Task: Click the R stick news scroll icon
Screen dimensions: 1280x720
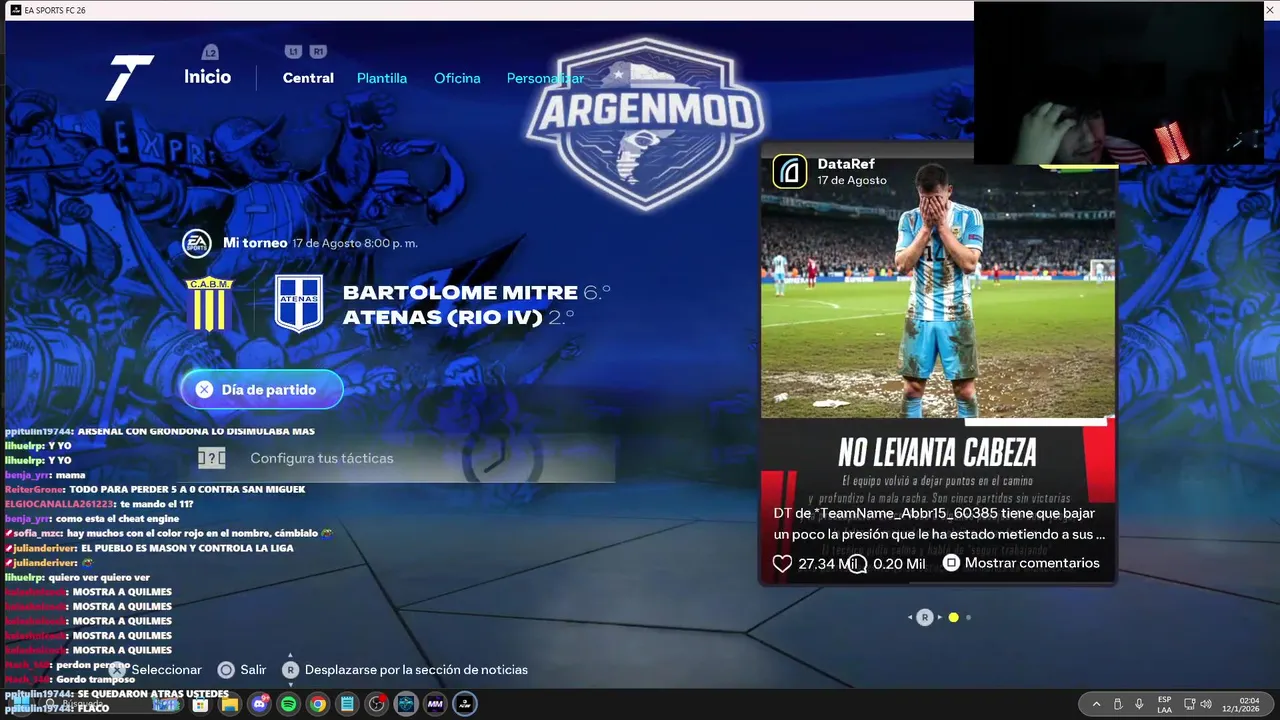Action: coord(925,618)
